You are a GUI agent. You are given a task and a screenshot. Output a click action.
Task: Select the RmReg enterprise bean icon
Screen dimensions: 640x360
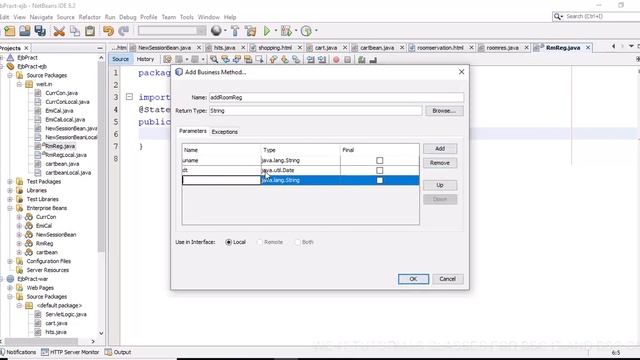[x=29, y=243]
